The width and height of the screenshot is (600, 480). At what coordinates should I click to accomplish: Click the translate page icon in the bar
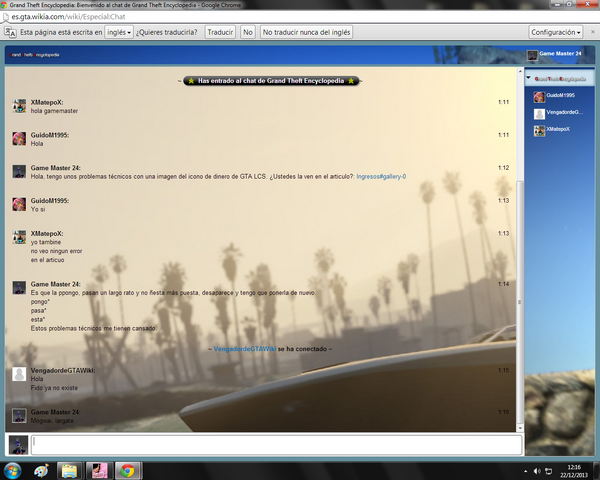[10, 33]
